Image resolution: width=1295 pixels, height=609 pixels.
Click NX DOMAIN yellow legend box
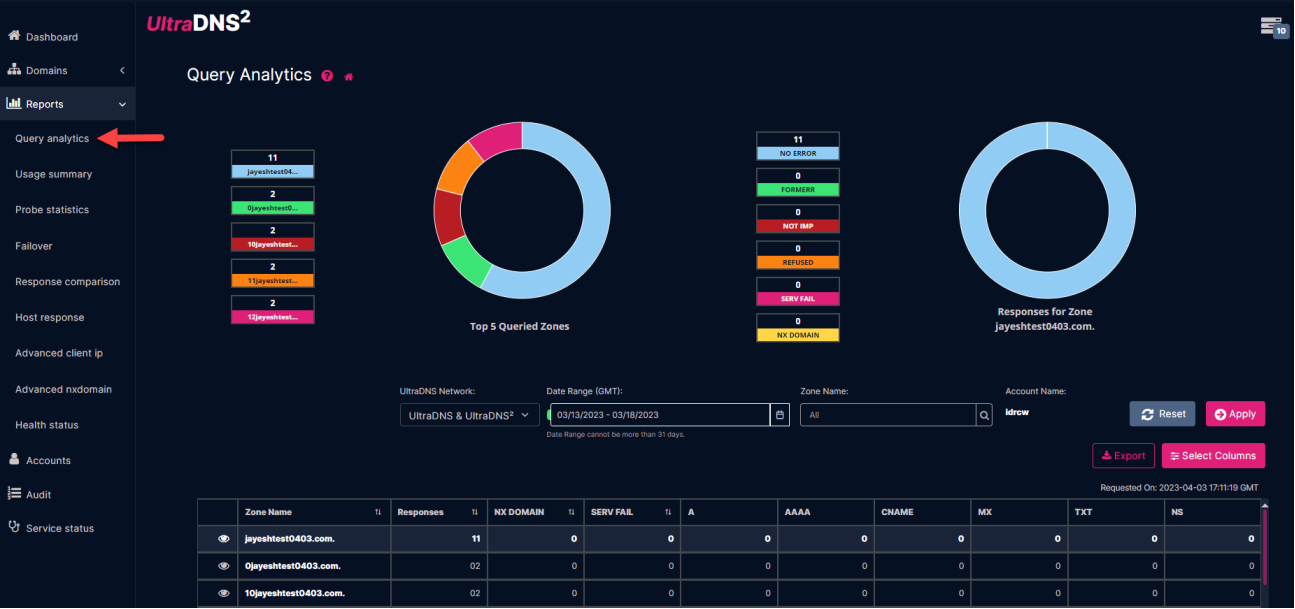(798, 328)
